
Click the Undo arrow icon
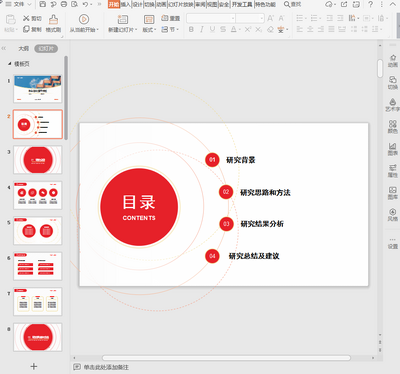[85, 4]
